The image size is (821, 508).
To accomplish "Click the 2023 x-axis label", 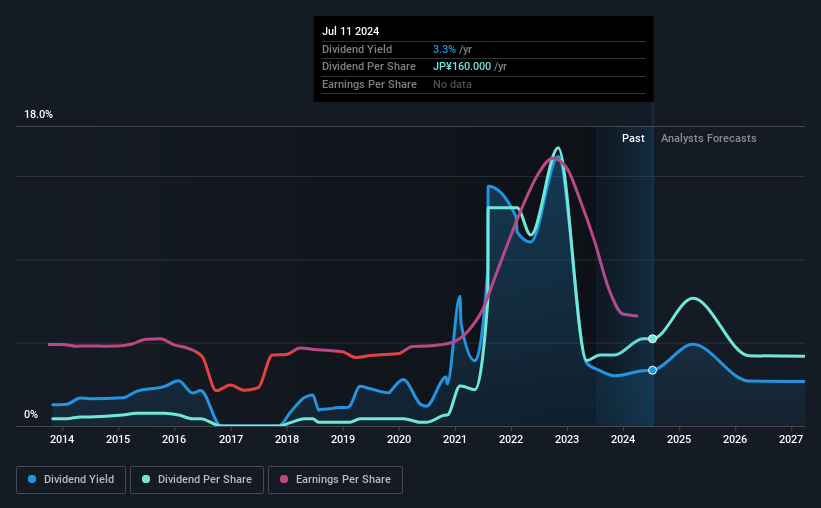I will [x=567, y=439].
